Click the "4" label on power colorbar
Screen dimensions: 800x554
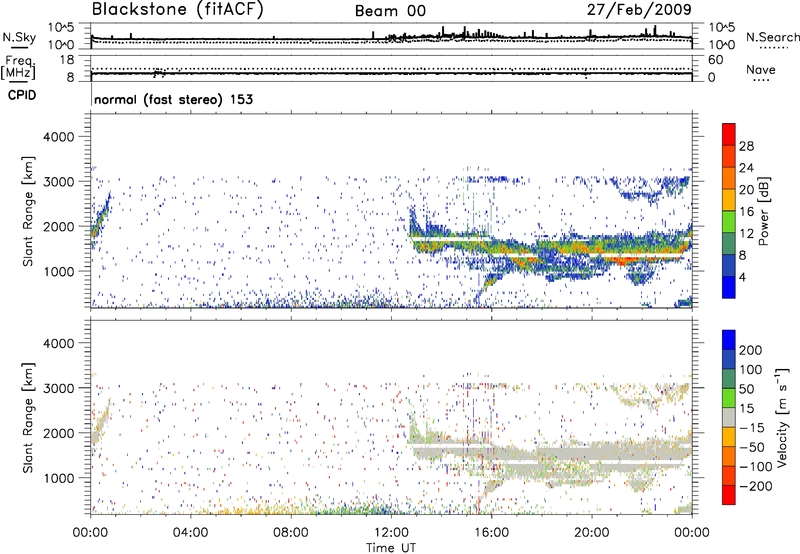[x=742, y=277]
